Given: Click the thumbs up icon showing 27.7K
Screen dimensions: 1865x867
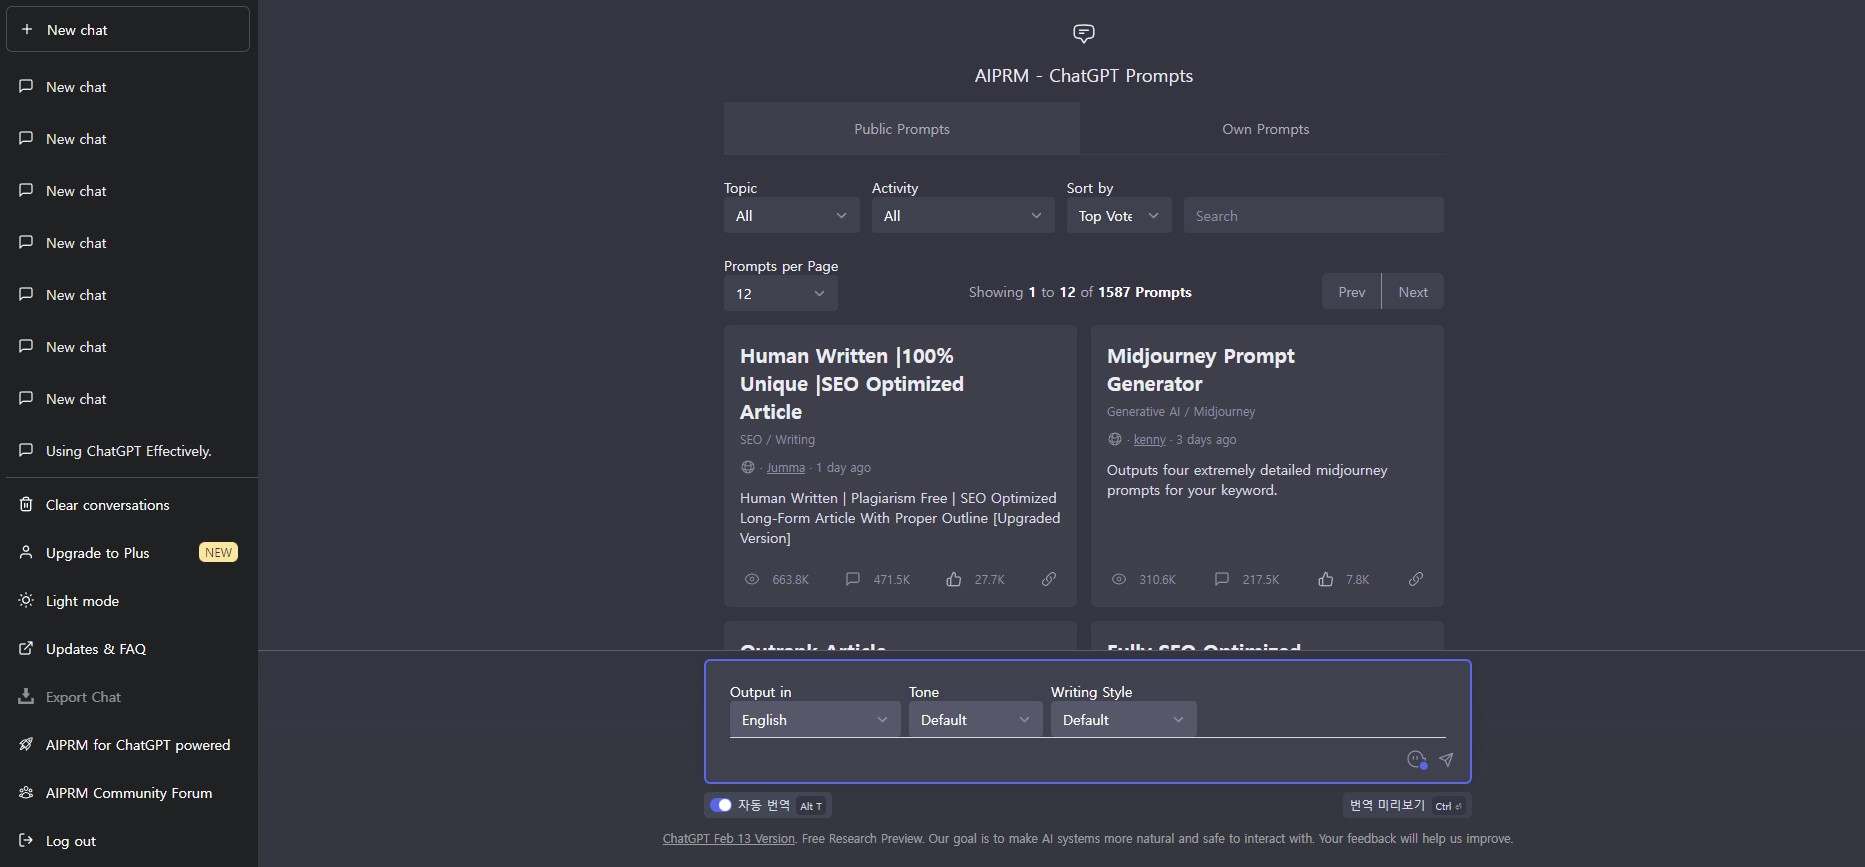Looking at the screenshot, I should (954, 579).
